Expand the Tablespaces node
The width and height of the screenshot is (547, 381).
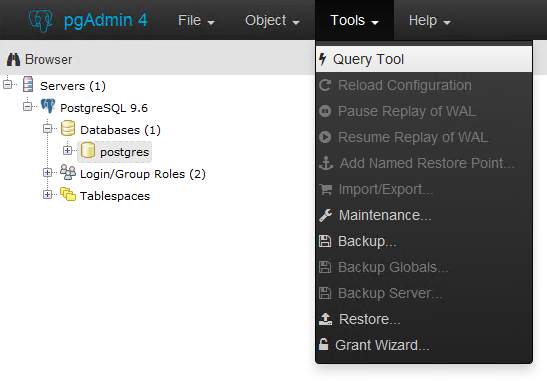pyautogui.click(x=47, y=194)
